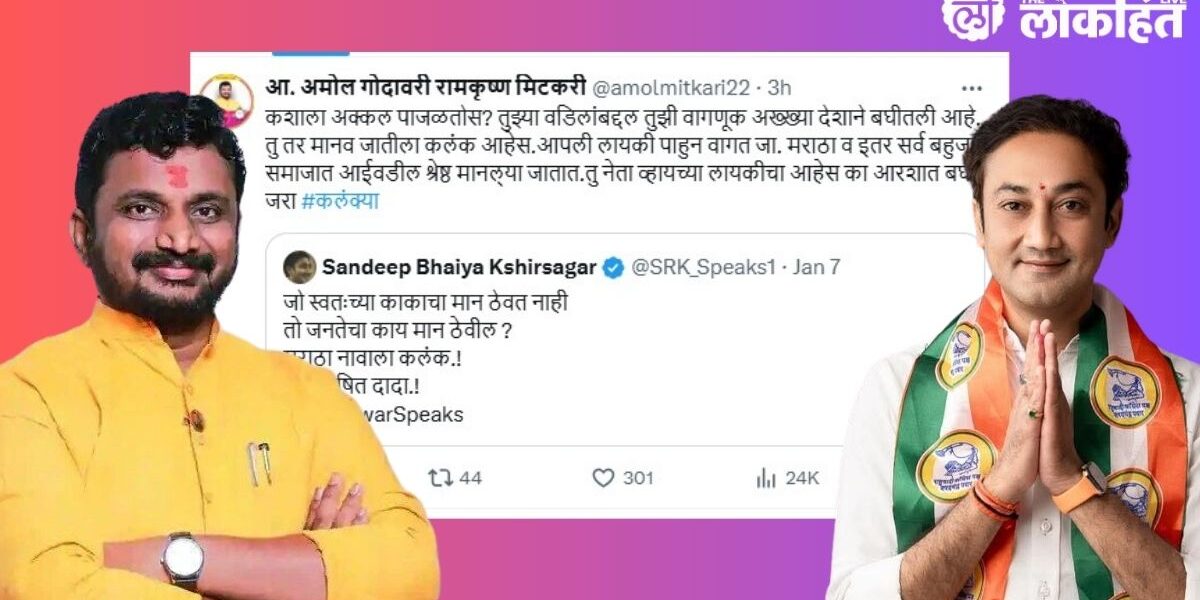Like the tweet with the heart icon
Viewport: 1200px width, 600px height.
(x=603, y=478)
